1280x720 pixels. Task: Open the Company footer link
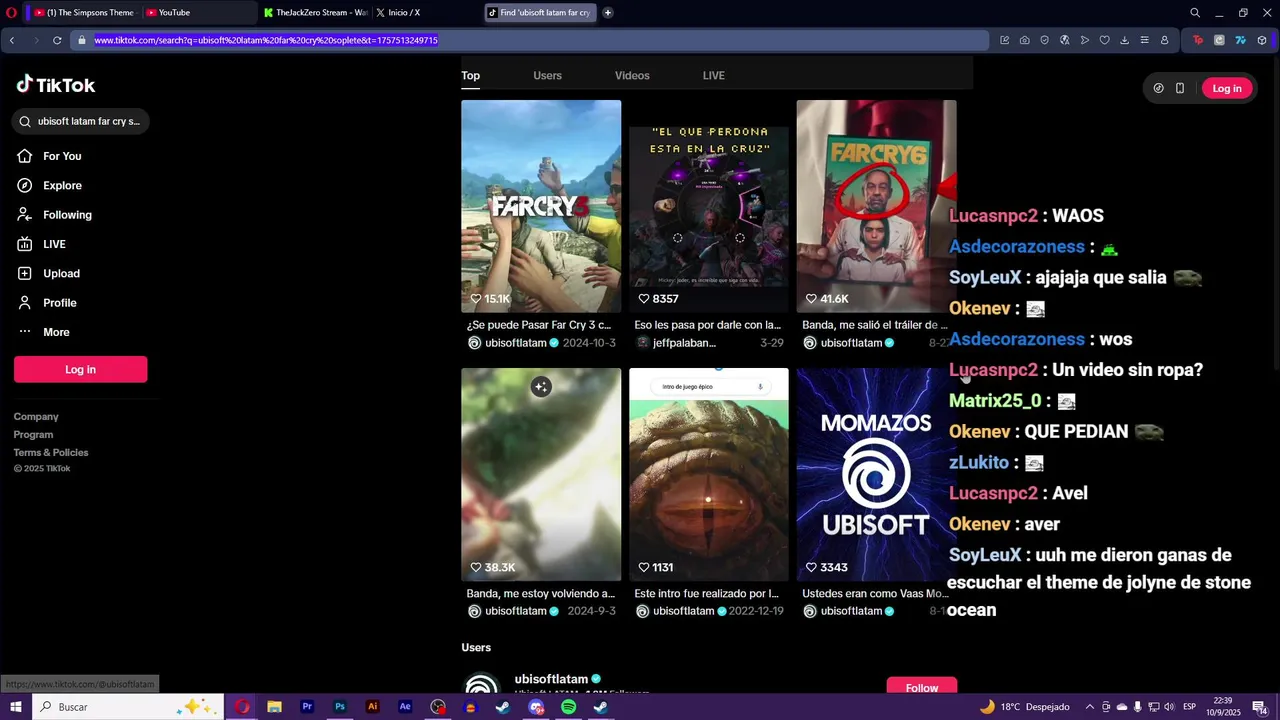[x=36, y=417]
